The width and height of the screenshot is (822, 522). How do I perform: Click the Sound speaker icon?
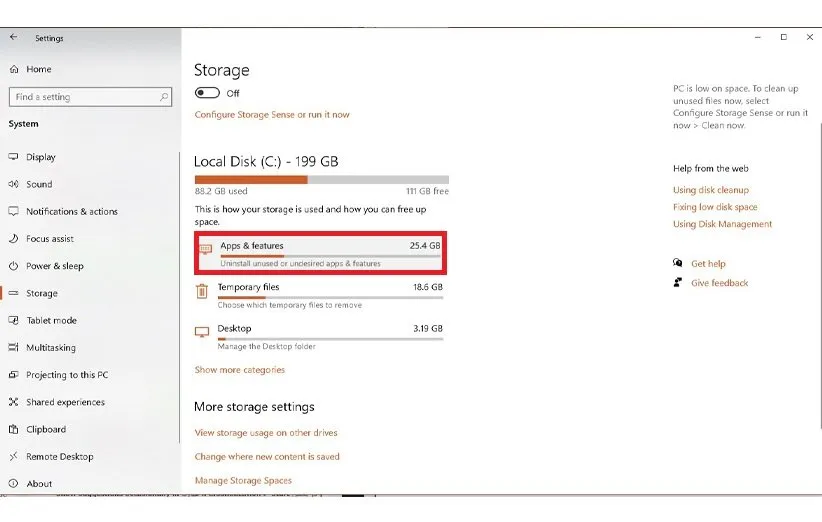pyautogui.click(x=14, y=184)
